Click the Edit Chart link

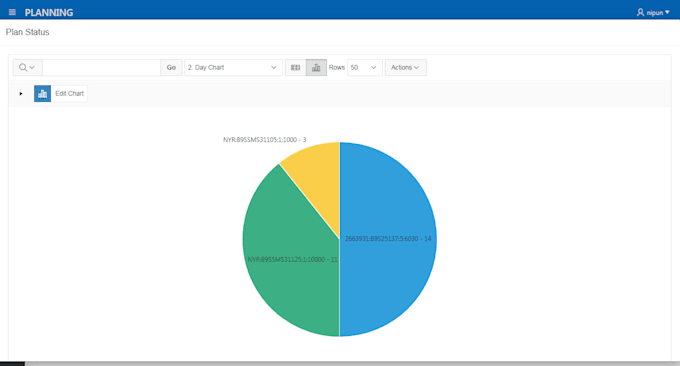[69, 94]
